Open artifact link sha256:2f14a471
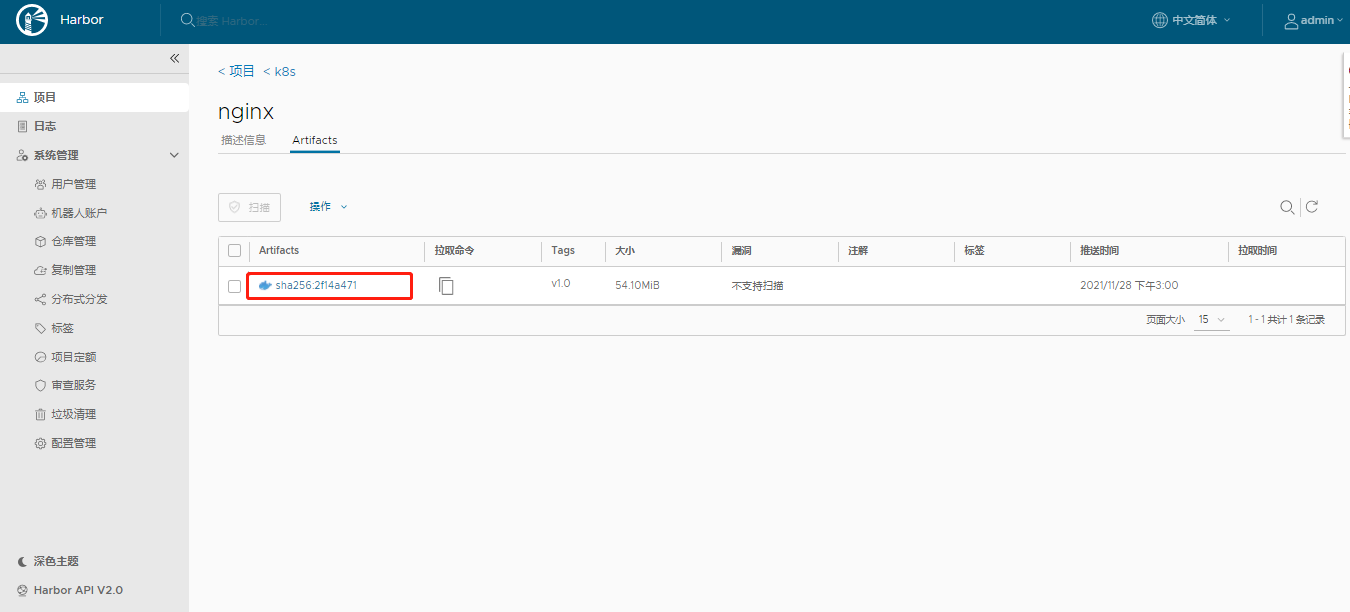This screenshot has height=612, width=1350. [x=316, y=286]
